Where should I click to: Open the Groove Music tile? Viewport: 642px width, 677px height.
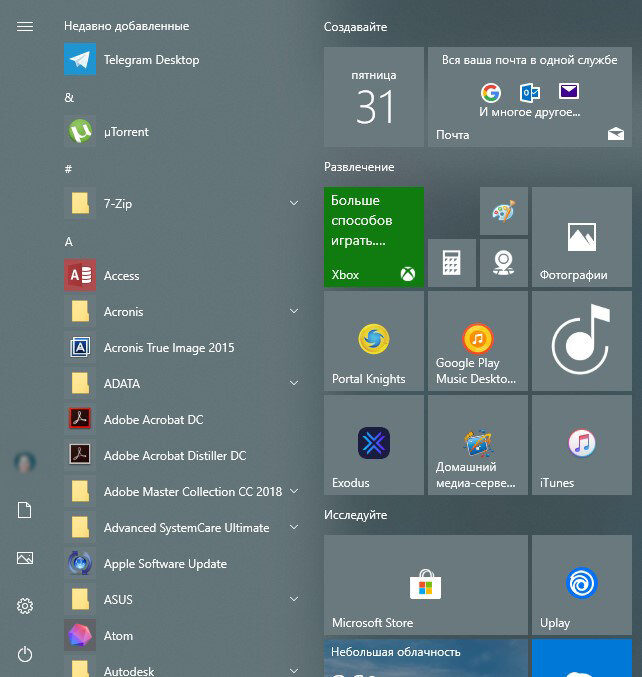(582, 341)
